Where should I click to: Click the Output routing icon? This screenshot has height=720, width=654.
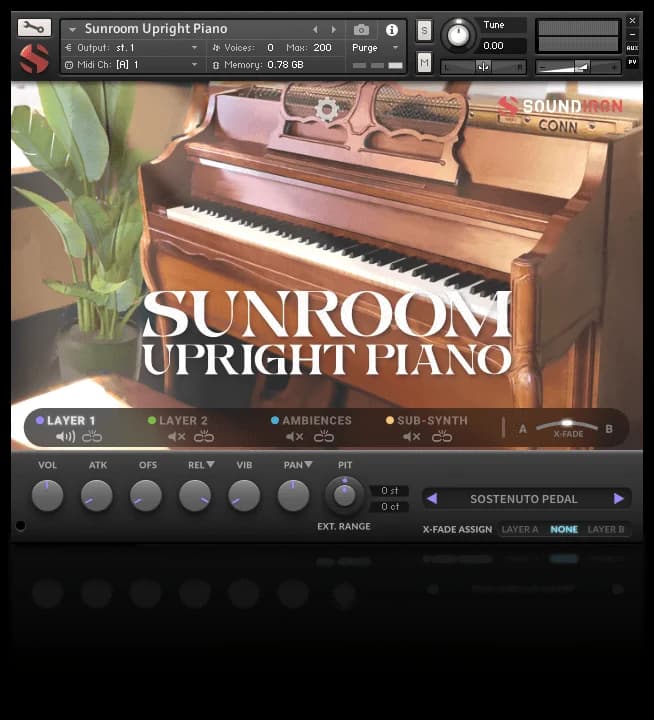pyautogui.click(x=68, y=47)
